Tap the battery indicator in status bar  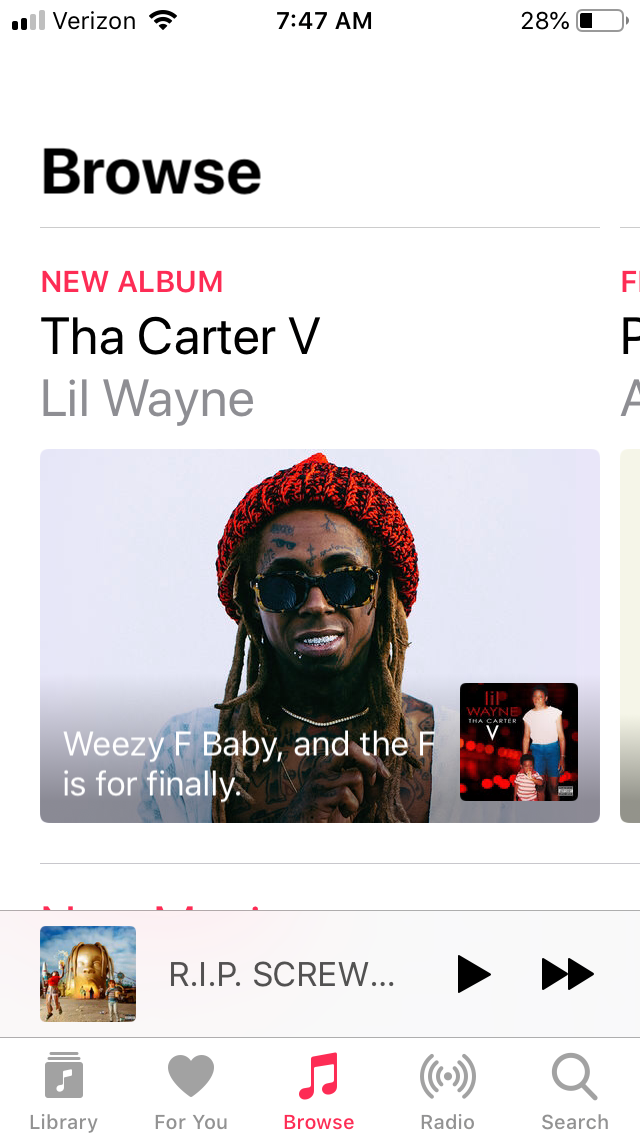point(602,21)
